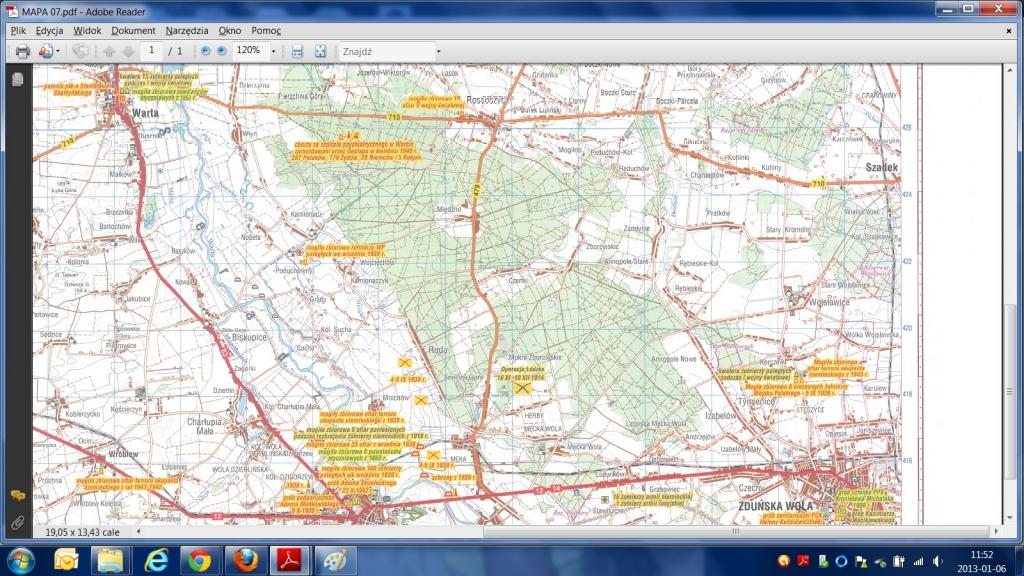Click the battery power tray icon
Screen dimensions: 1024x576
(x=899, y=561)
